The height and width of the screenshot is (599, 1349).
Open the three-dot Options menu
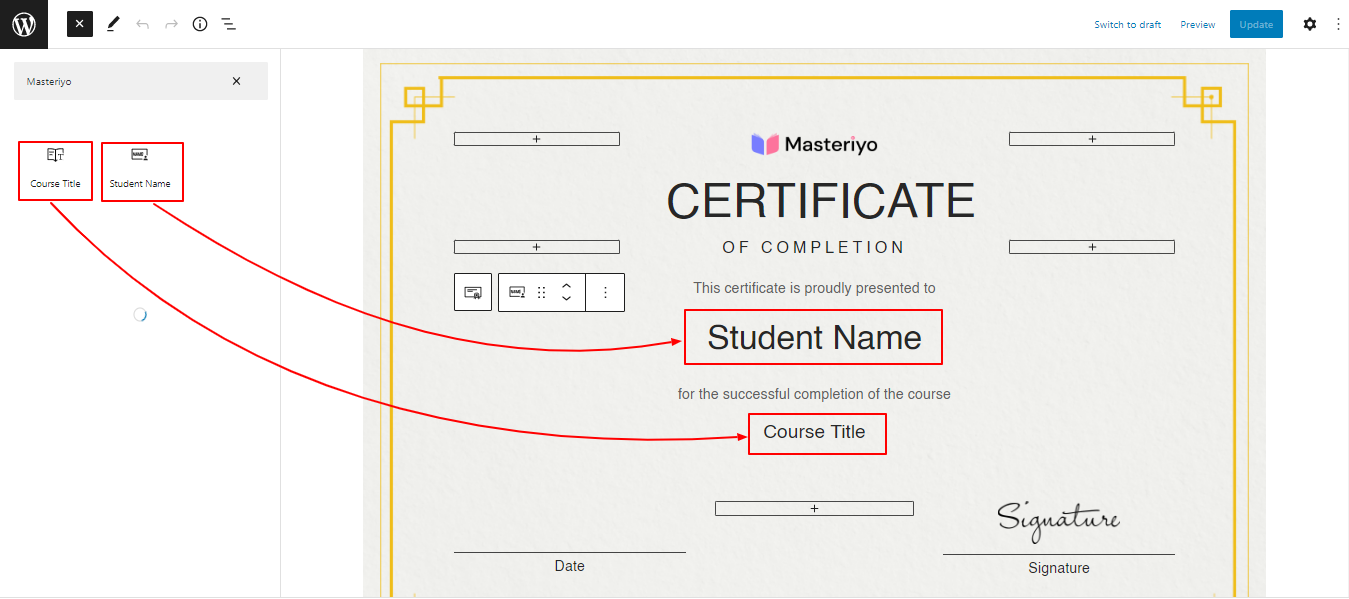[x=1338, y=24]
